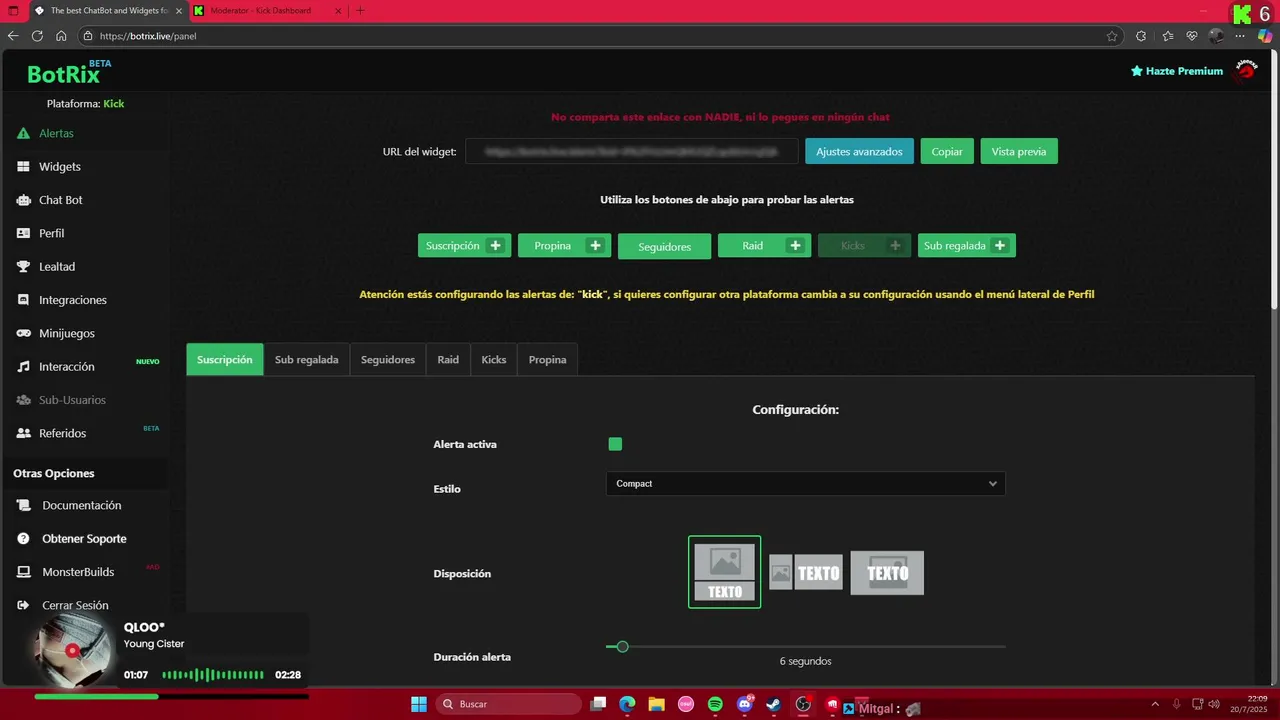Click the Sub-Usuarios sidebar link
The height and width of the screenshot is (720, 1280).
coord(72,400)
